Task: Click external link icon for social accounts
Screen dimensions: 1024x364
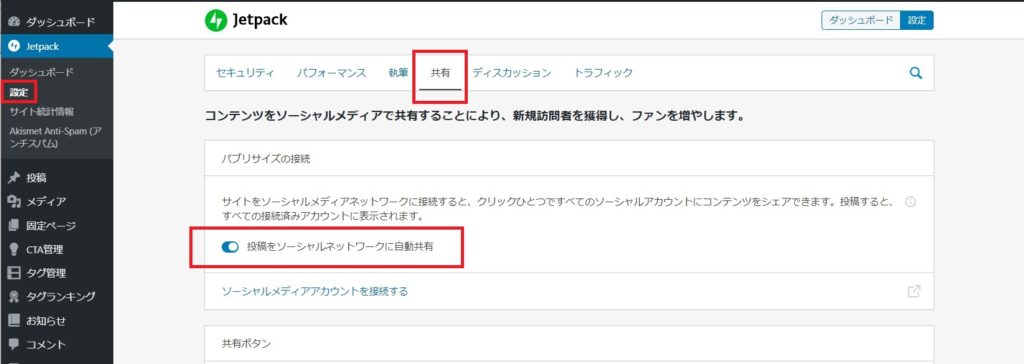Action: coord(914,291)
